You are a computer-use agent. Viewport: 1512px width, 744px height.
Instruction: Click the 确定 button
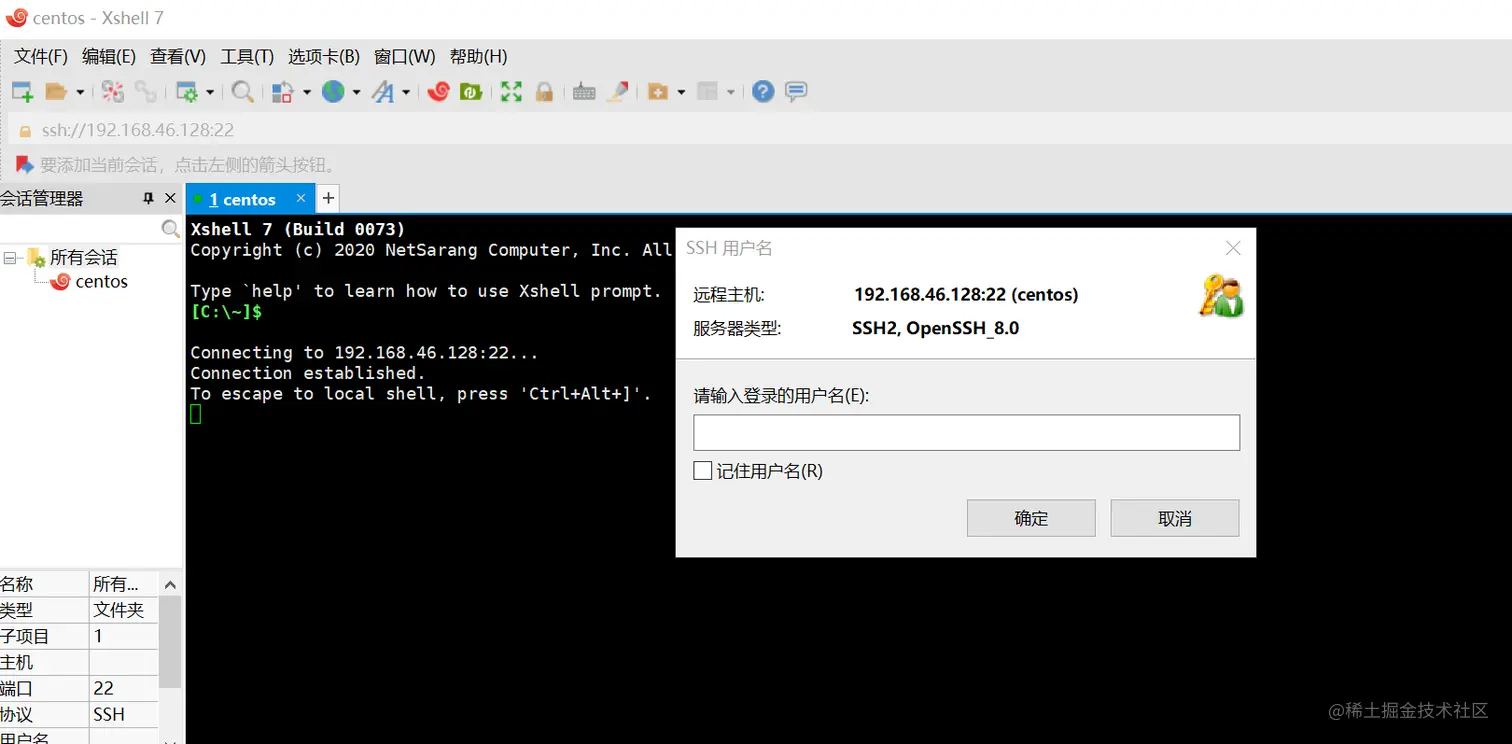click(1031, 518)
